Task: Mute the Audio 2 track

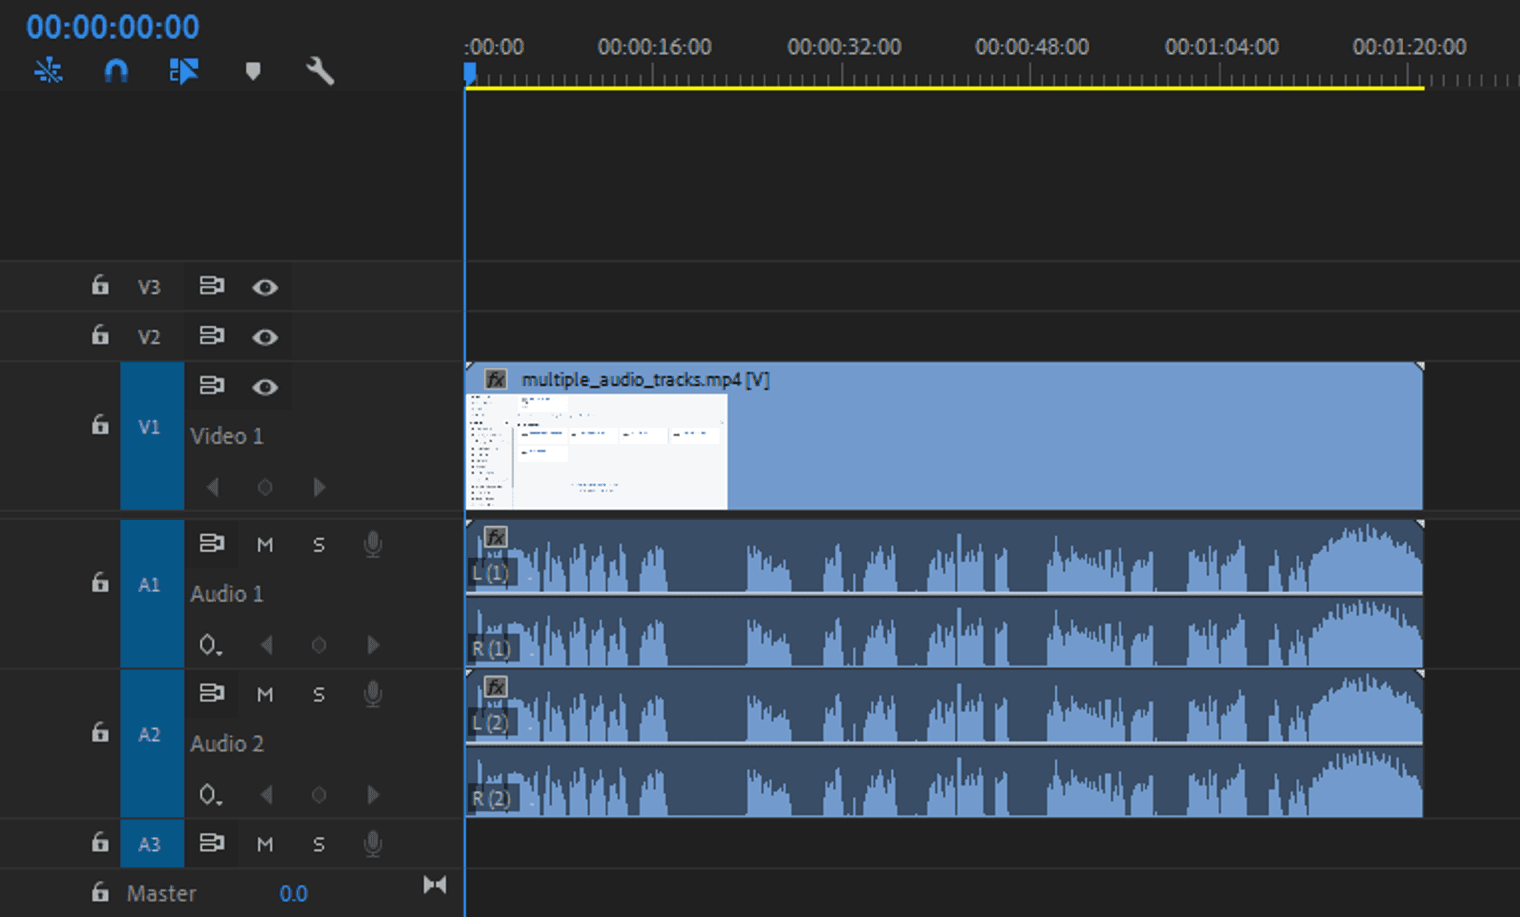Action: tap(264, 693)
